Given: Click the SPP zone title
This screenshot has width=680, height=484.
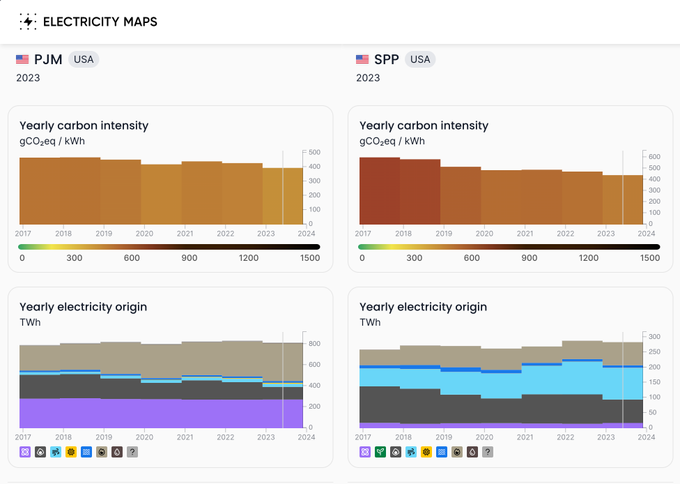Looking at the screenshot, I should [386, 59].
